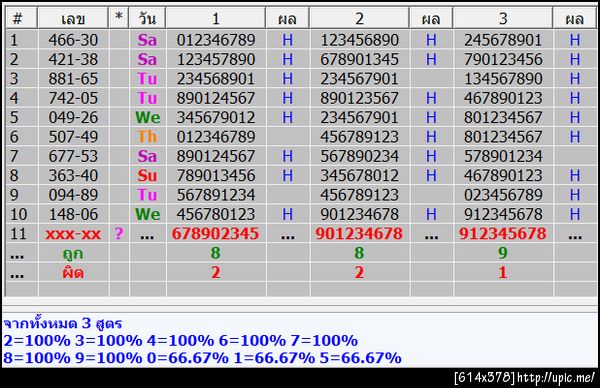Click the red Su day cell
The height and width of the screenshot is (388, 600).
point(147,176)
